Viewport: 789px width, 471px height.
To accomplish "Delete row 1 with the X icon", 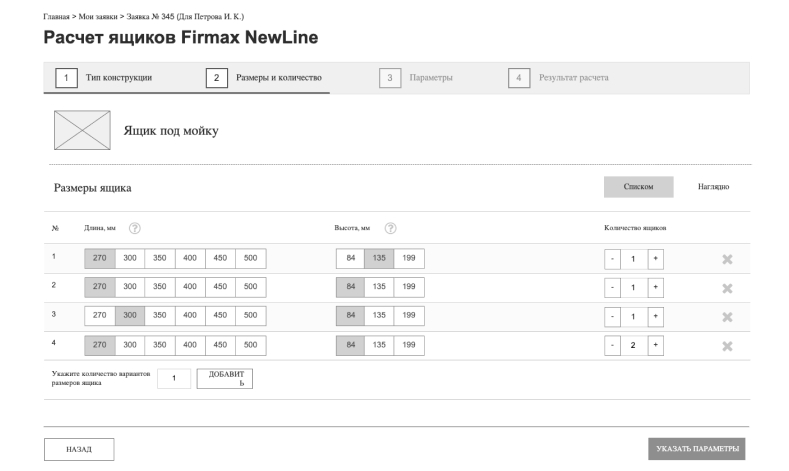I will pyautogui.click(x=727, y=259).
